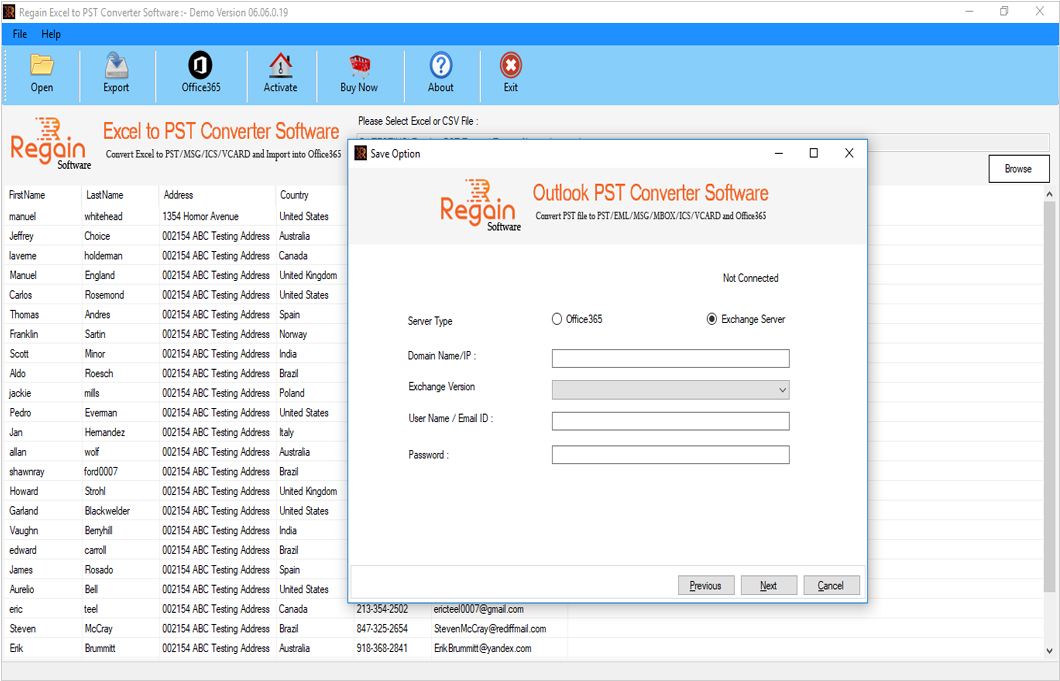Screen dimensions: 1060x681
Task: Click the Next button in Save Option dialog
Action: tap(769, 585)
